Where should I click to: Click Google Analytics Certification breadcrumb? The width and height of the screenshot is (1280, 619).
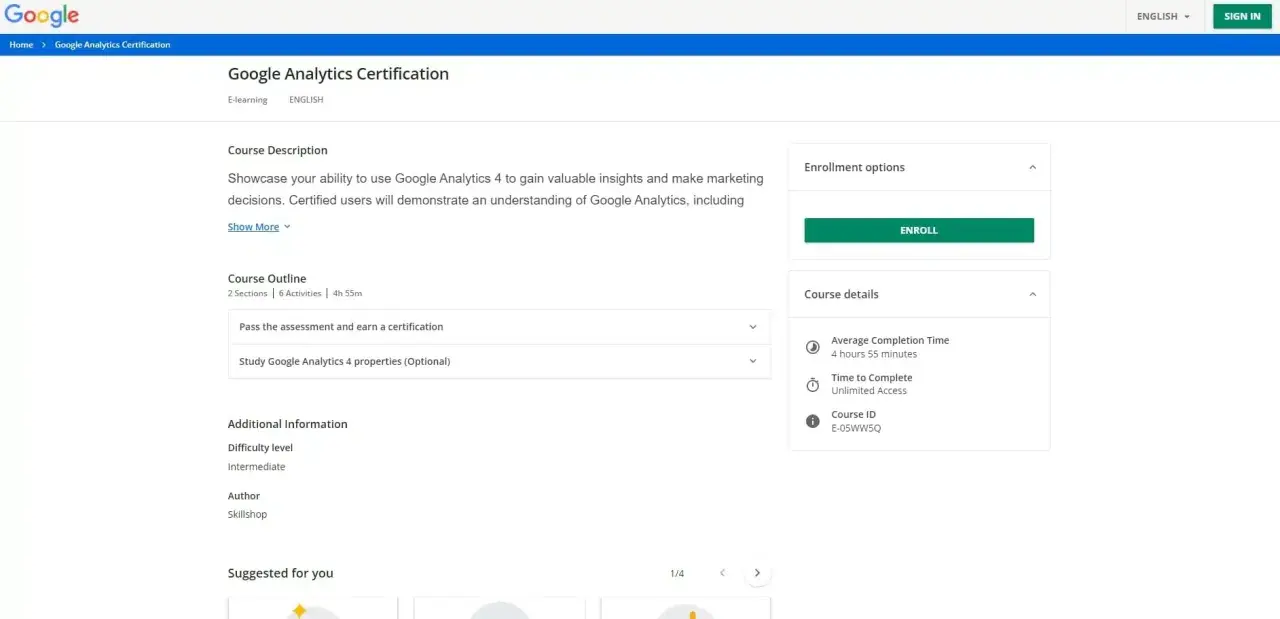click(112, 45)
